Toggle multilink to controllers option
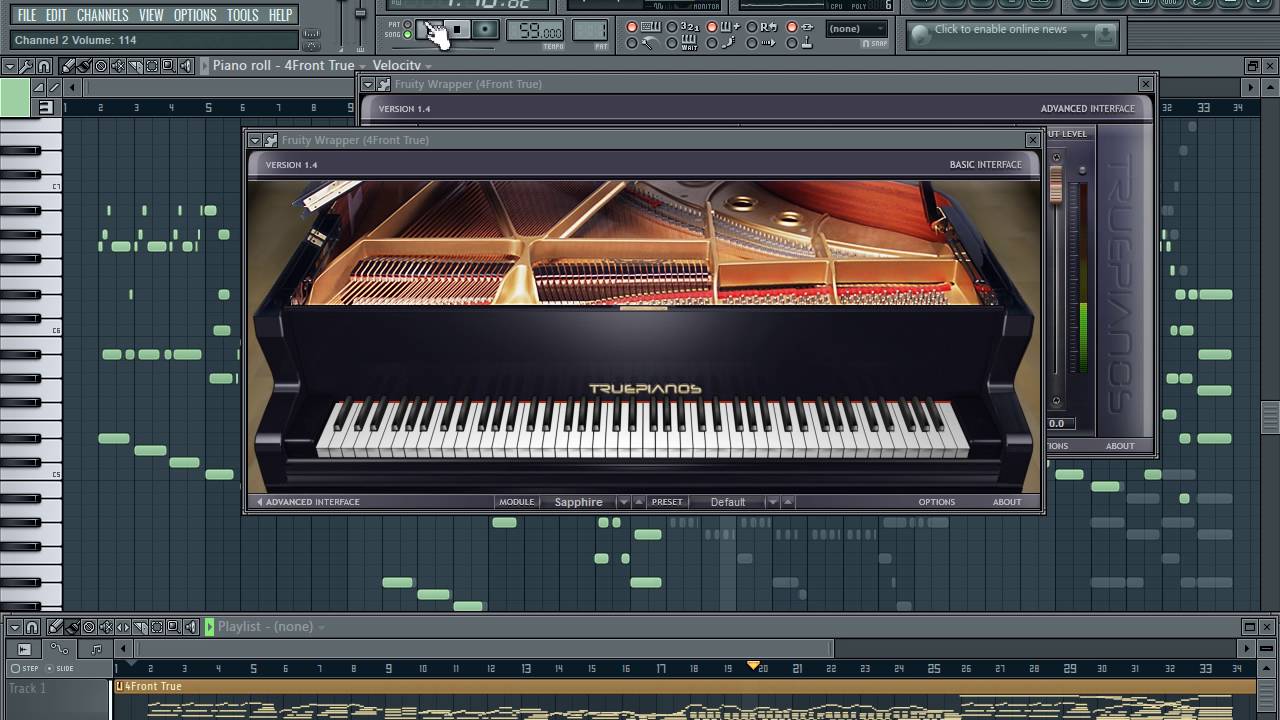Viewport: 1280px width, 720px height. [x=792, y=27]
